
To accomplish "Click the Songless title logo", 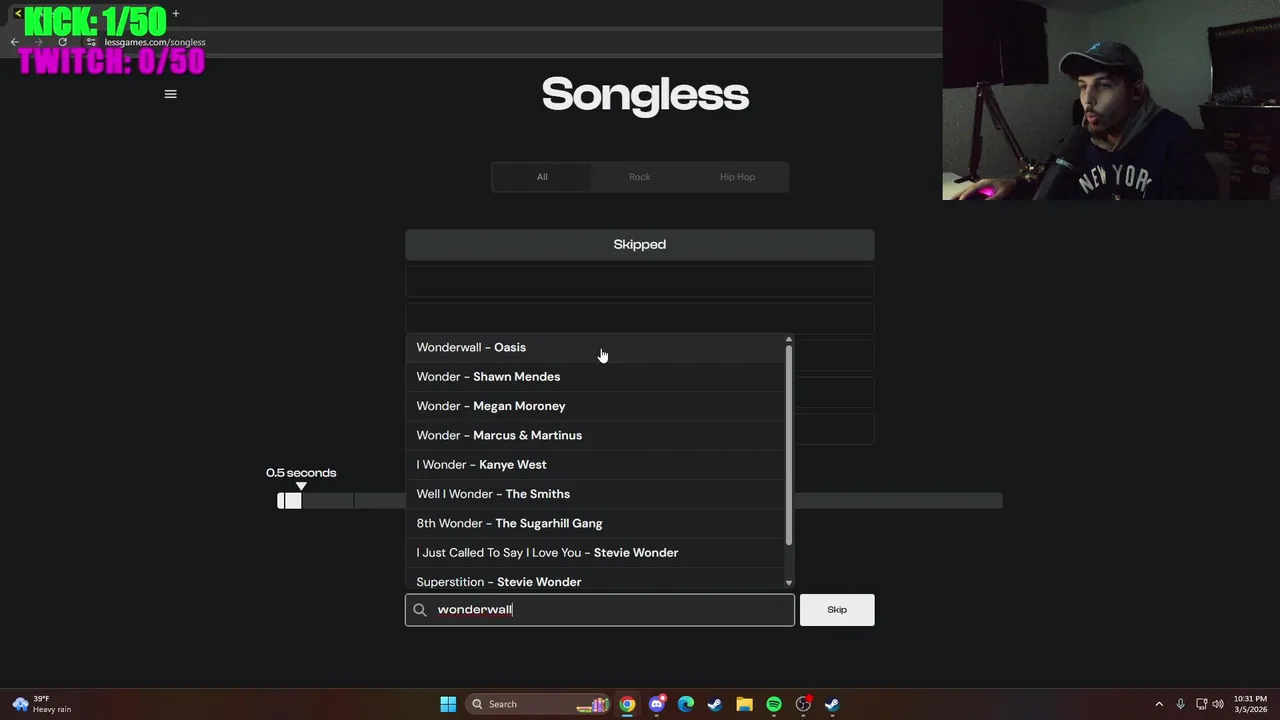I will click(645, 95).
